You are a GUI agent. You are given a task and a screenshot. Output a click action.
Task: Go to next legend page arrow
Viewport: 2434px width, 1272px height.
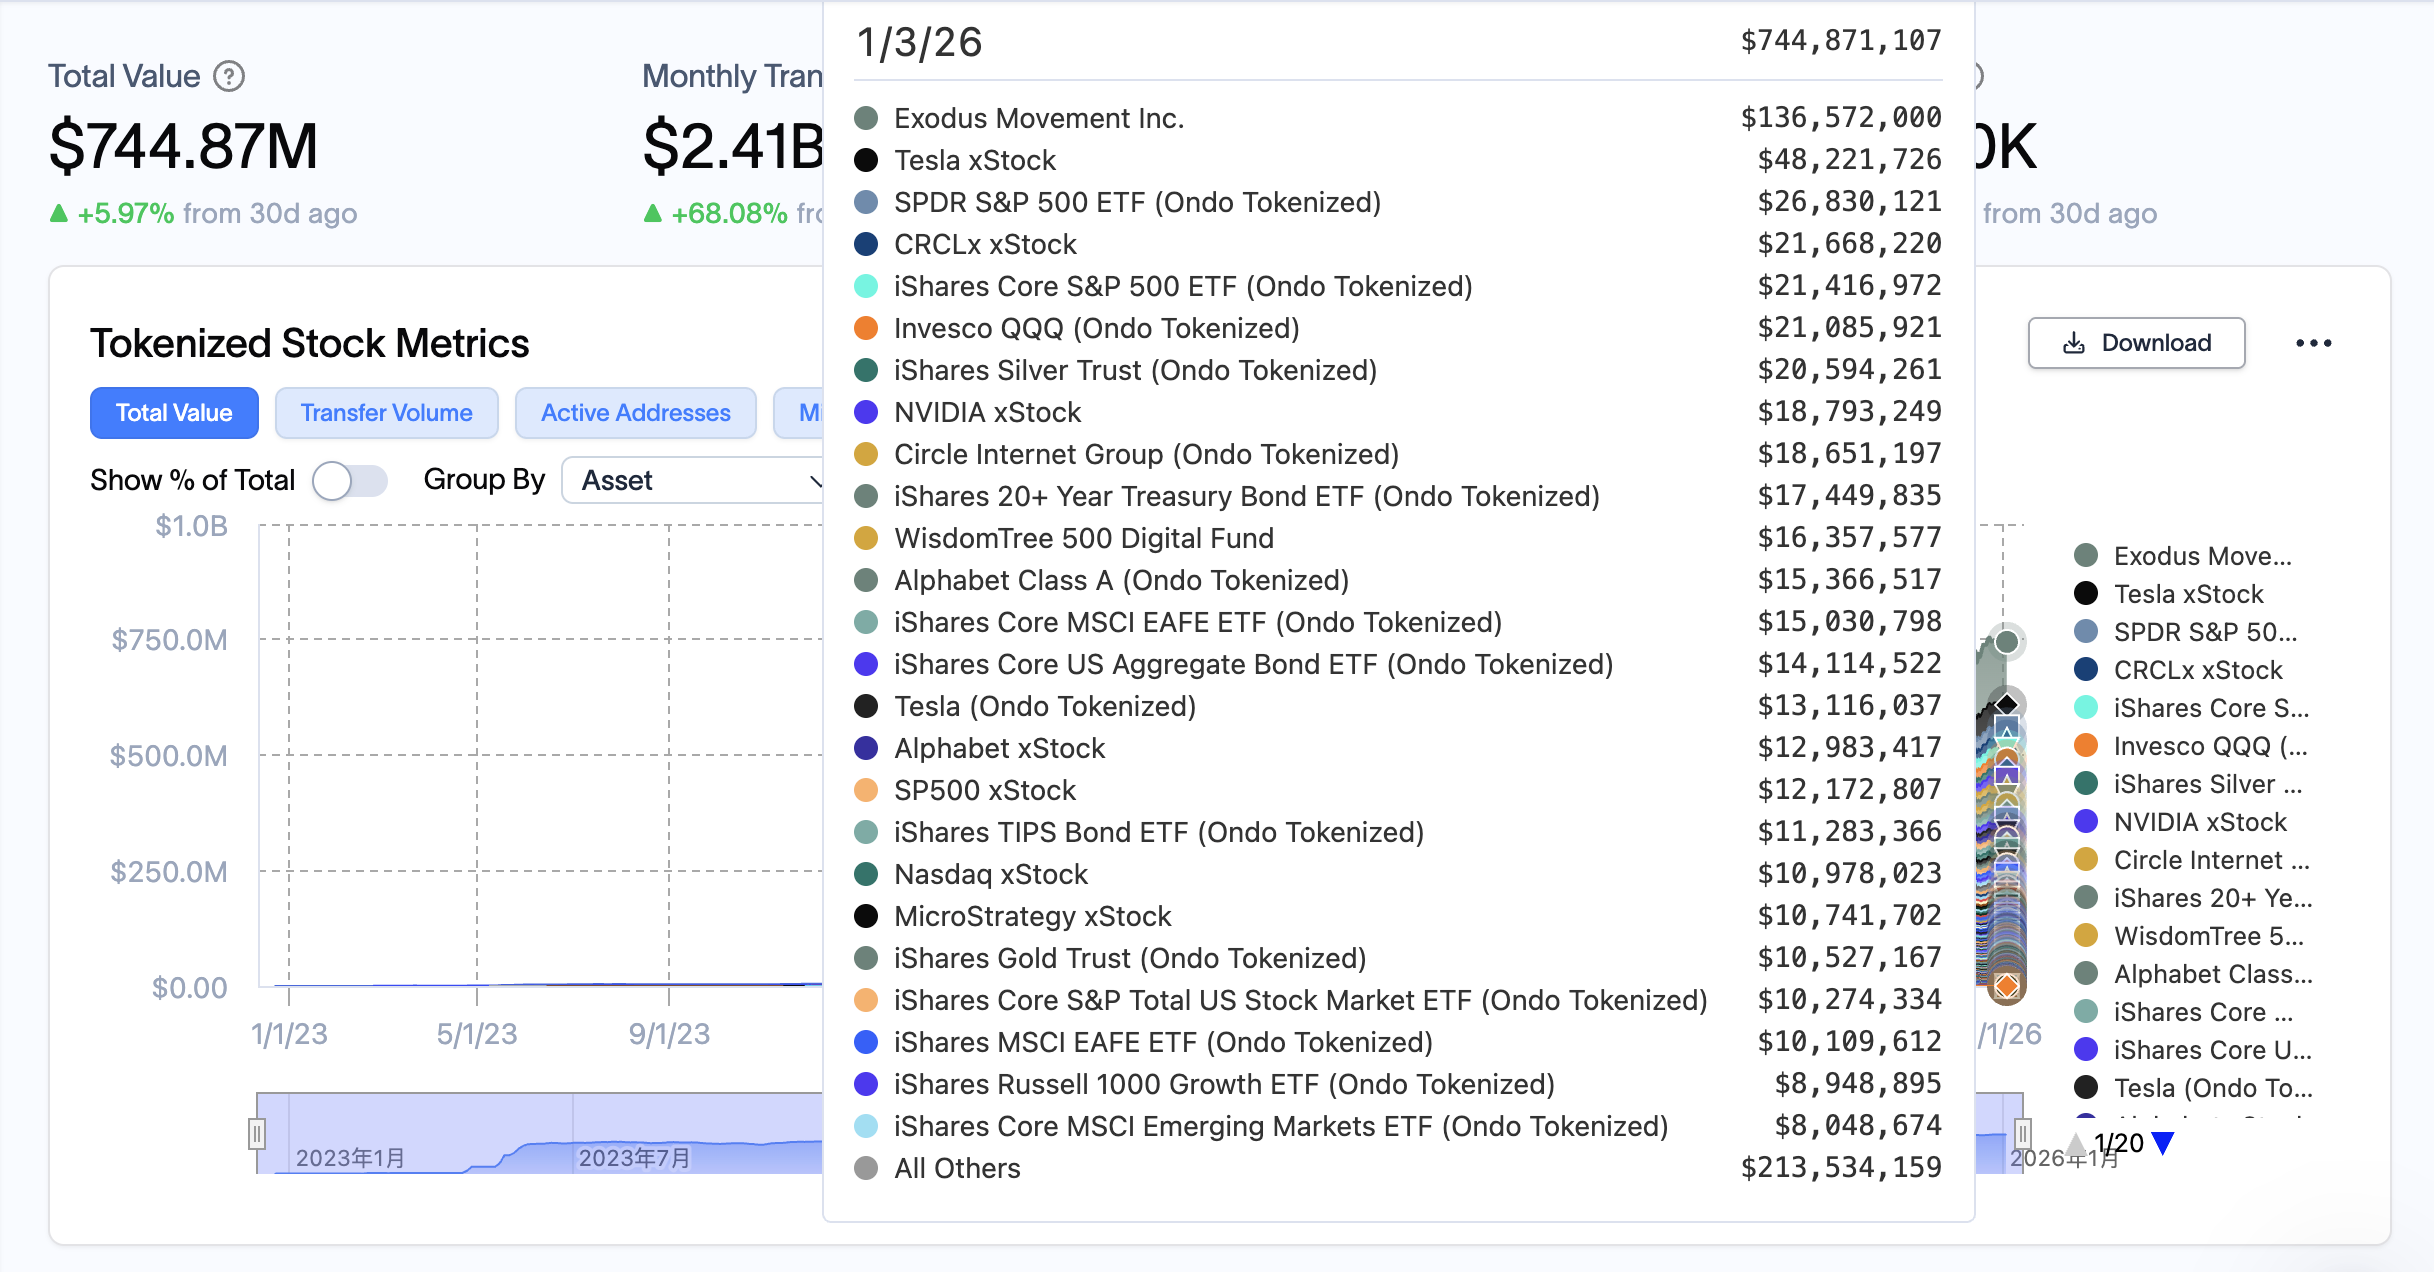click(x=2163, y=1143)
